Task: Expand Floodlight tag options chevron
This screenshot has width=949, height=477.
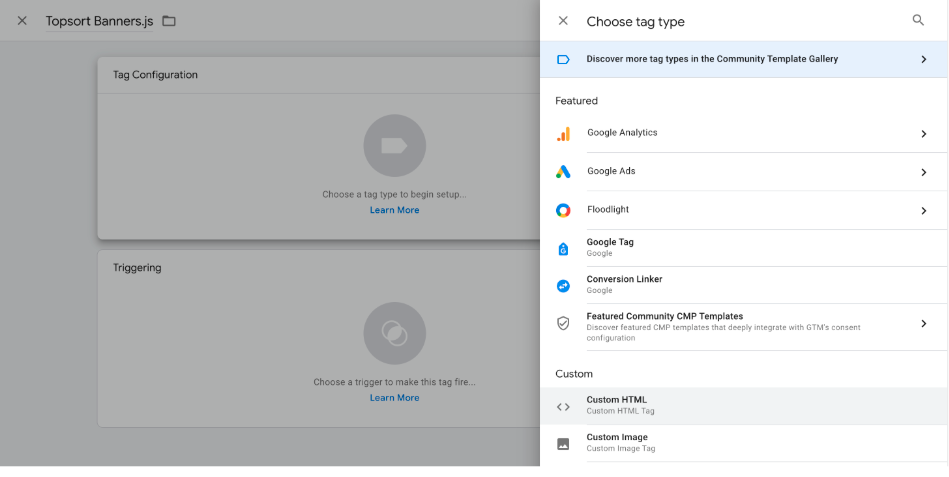Action: (923, 210)
